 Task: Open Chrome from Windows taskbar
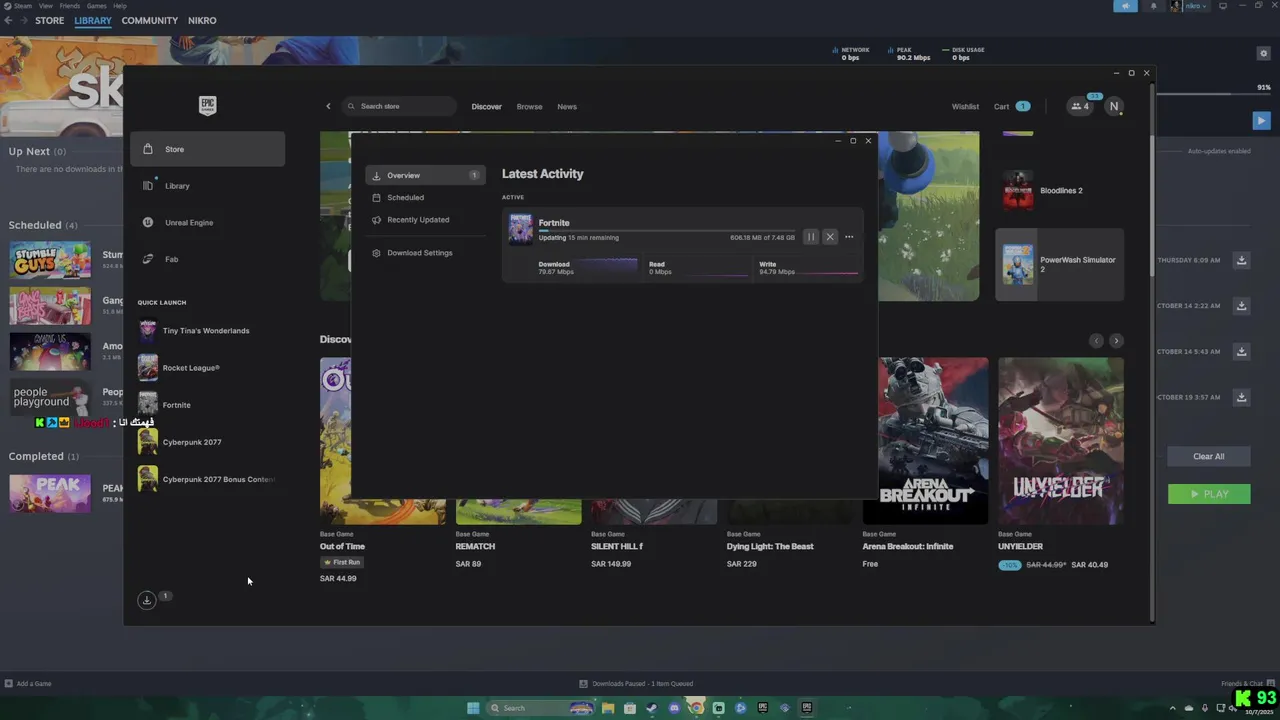click(696, 708)
